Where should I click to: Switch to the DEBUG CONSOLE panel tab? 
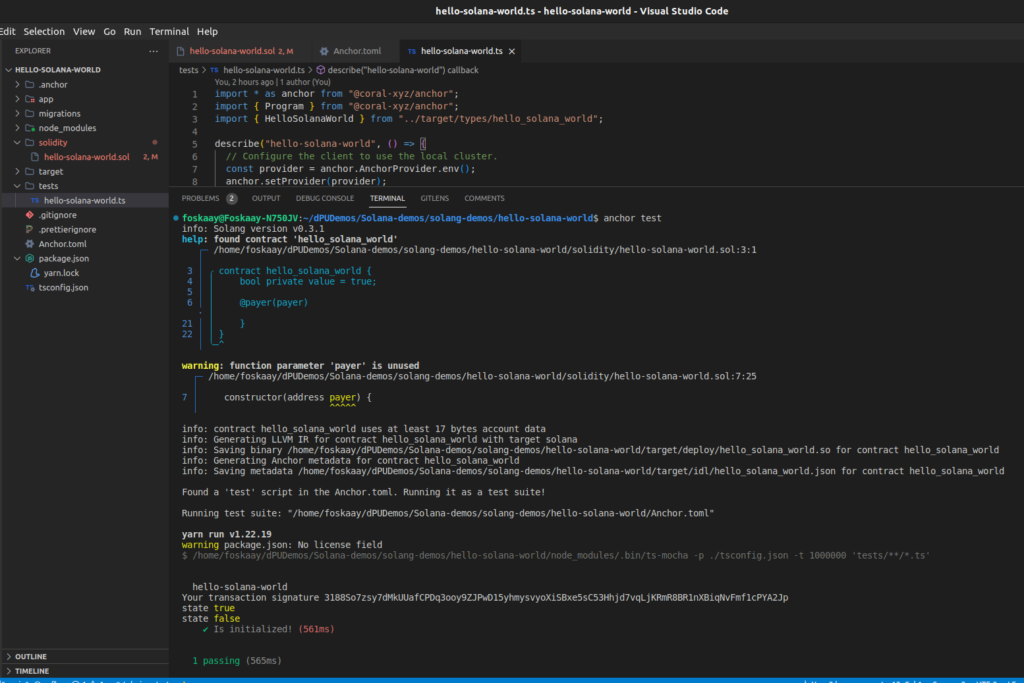pyautogui.click(x=325, y=199)
